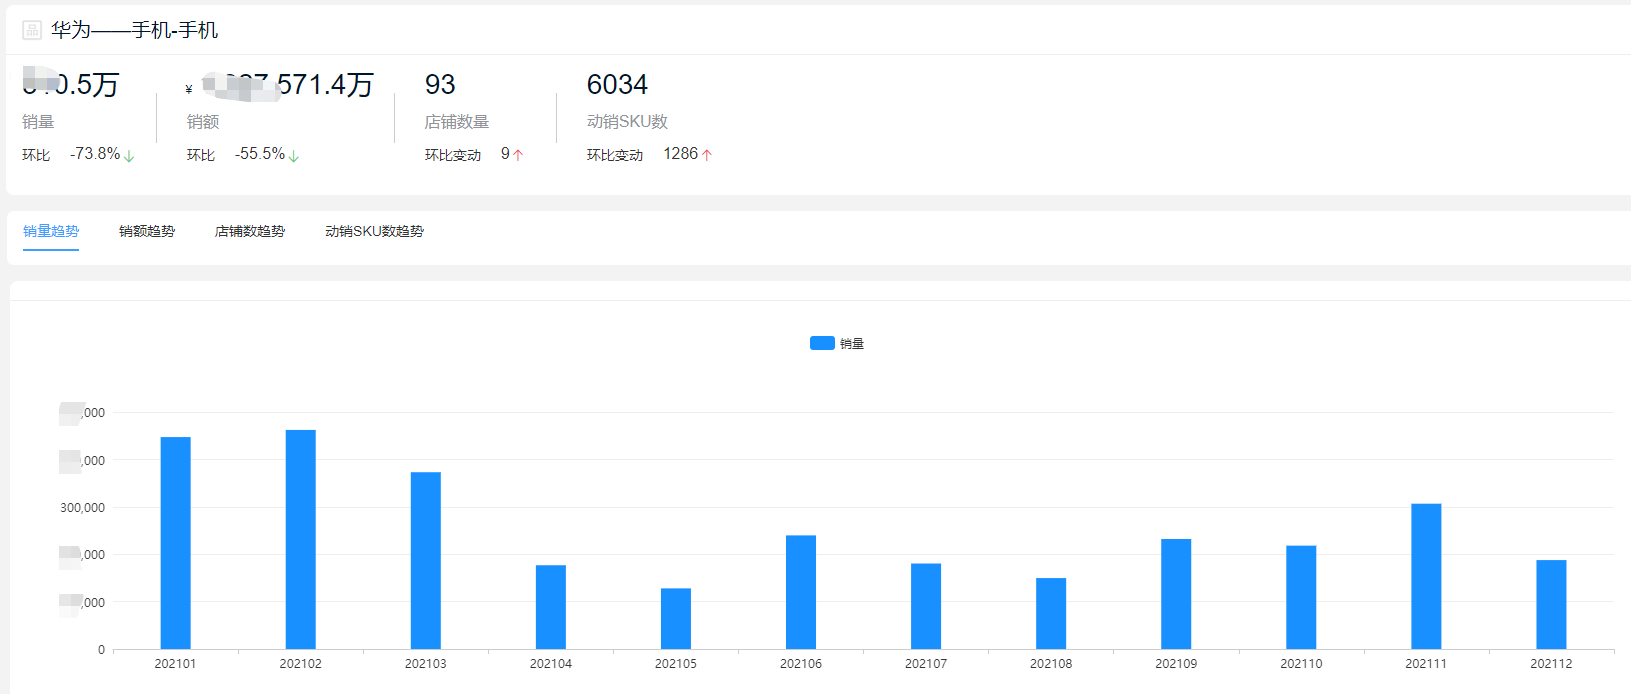
Task: Click the bar for 202104
Action: click(x=551, y=607)
